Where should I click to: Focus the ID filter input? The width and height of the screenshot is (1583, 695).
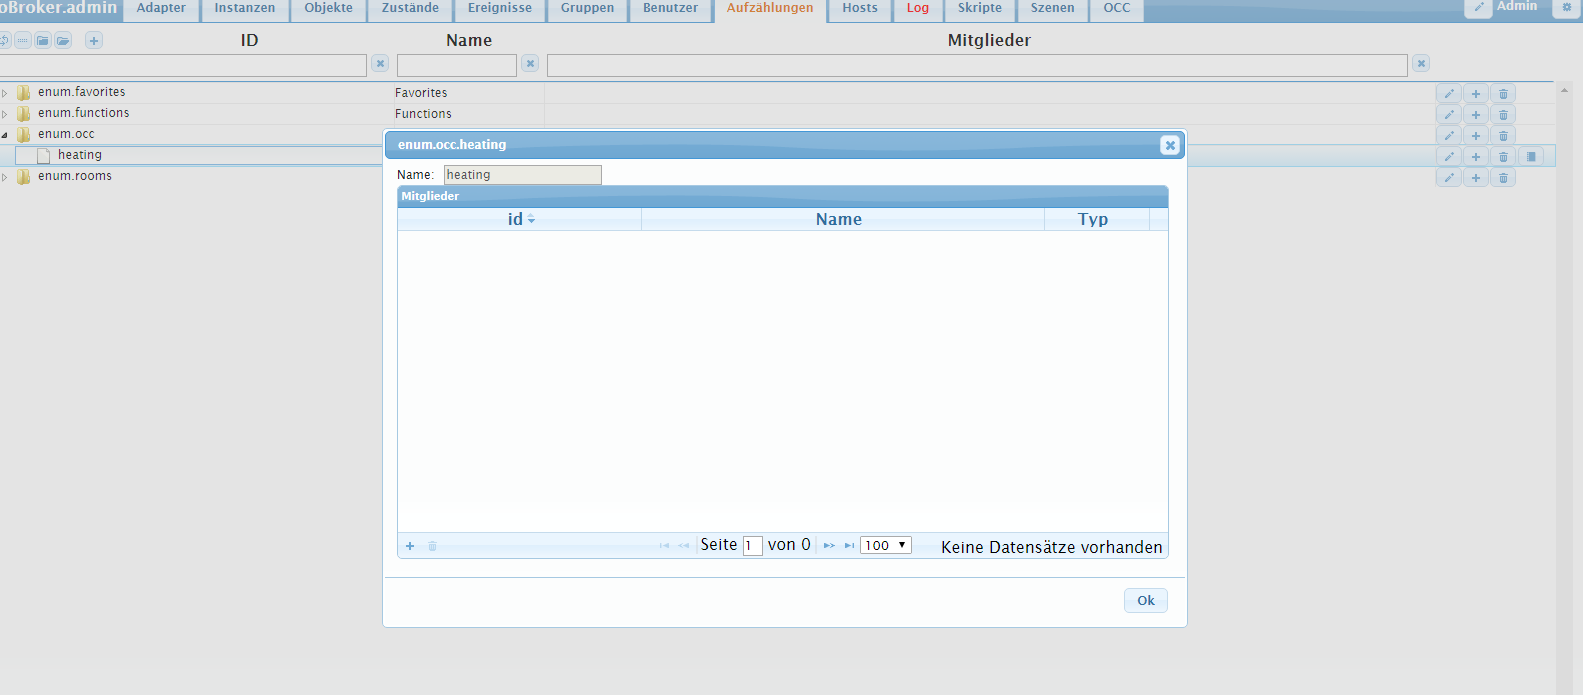coord(183,65)
